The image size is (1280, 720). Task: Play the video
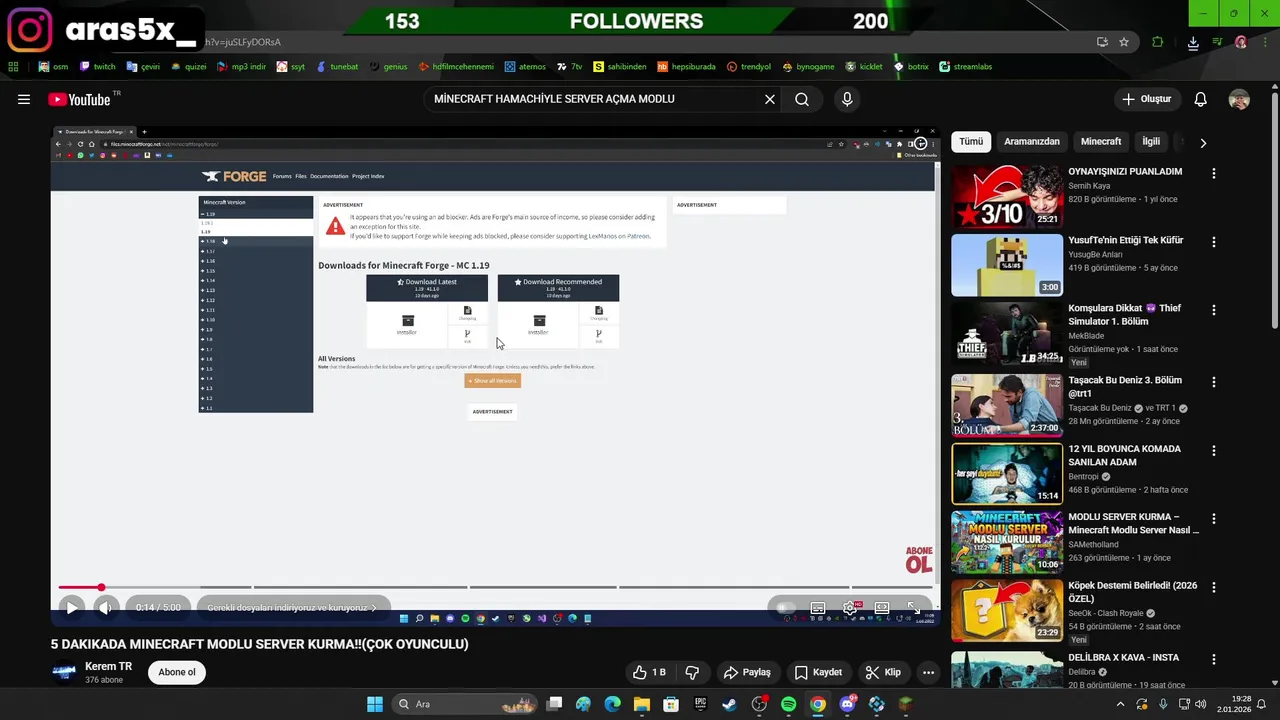(x=71, y=607)
